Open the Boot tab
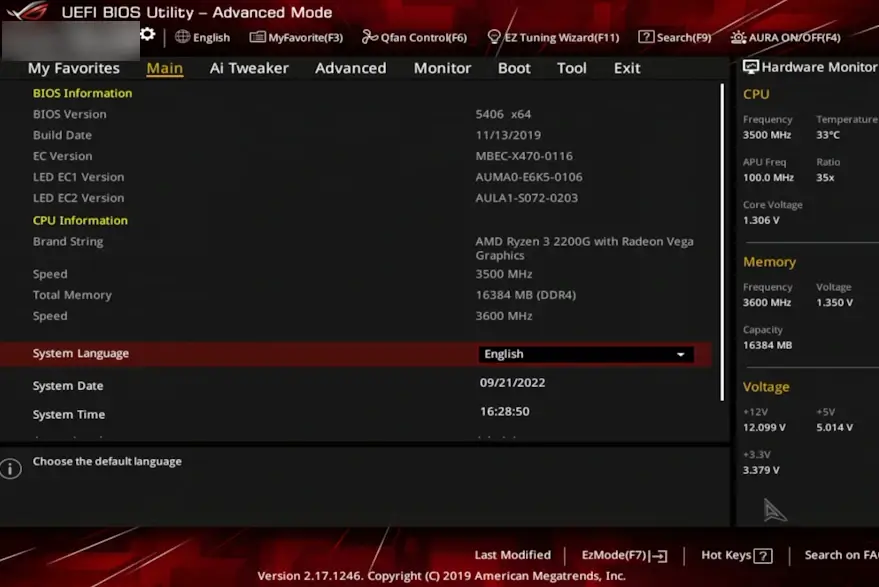879x587 pixels. click(x=514, y=68)
